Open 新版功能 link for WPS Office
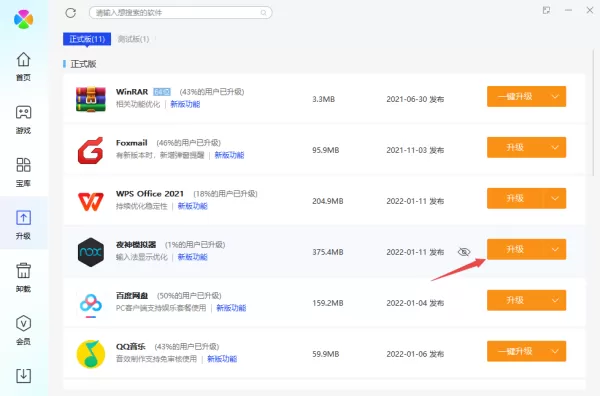This screenshot has height=396, width=600. pos(192,206)
